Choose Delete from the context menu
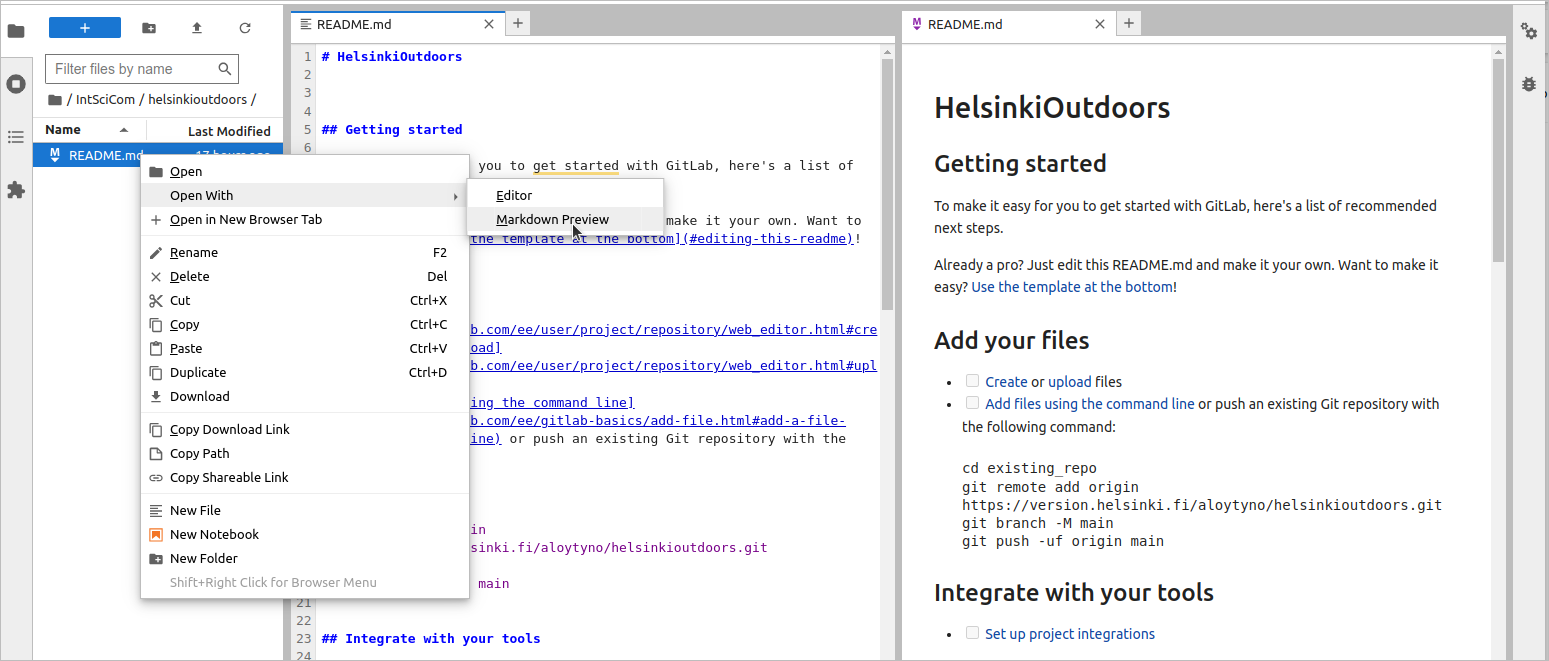 click(x=305, y=277)
